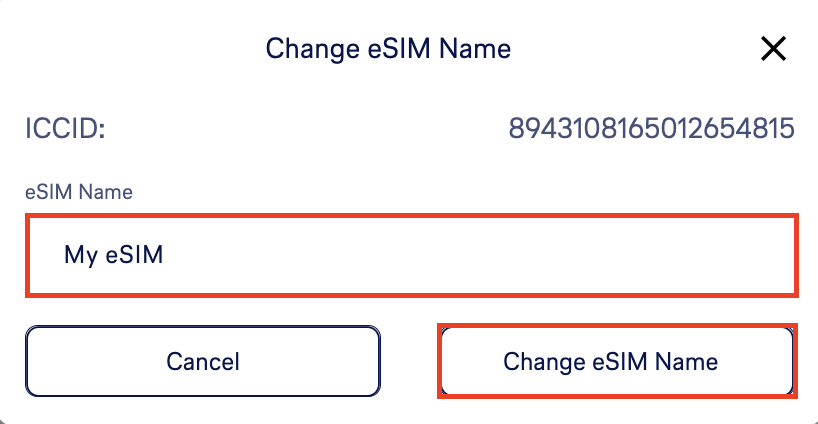Select the ICCID value text
The image size is (818, 424).
click(x=651, y=129)
